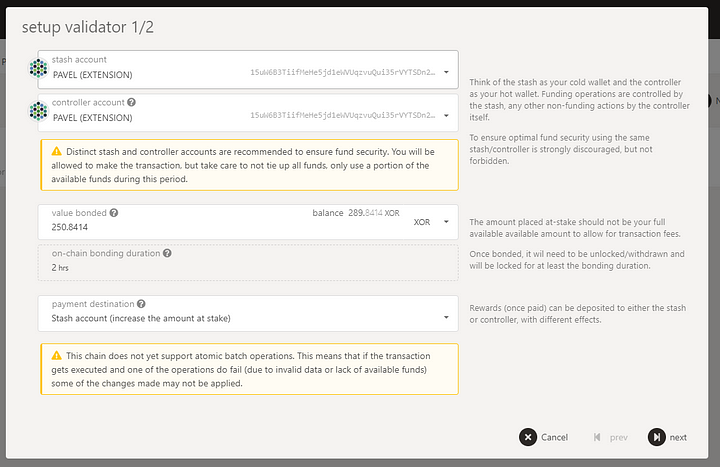The width and height of the screenshot is (720, 467).
Task: Click the Cancel button label
Action: click(554, 437)
